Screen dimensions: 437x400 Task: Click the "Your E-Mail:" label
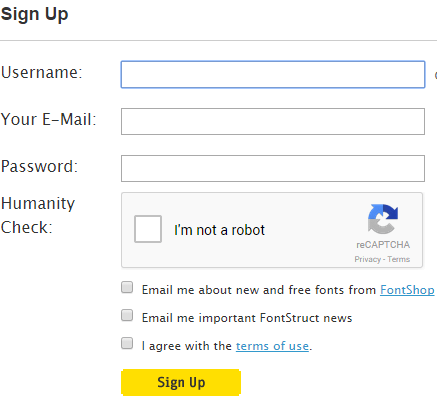(49, 119)
